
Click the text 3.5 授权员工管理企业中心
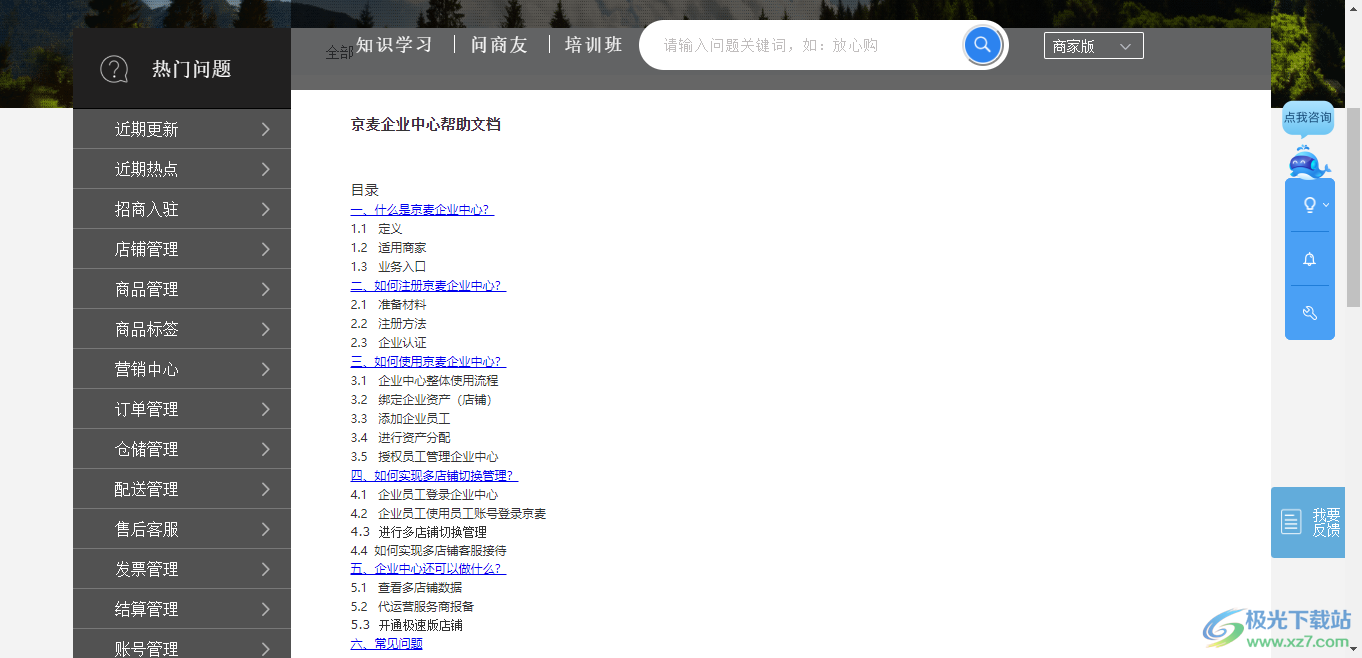point(425,457)
